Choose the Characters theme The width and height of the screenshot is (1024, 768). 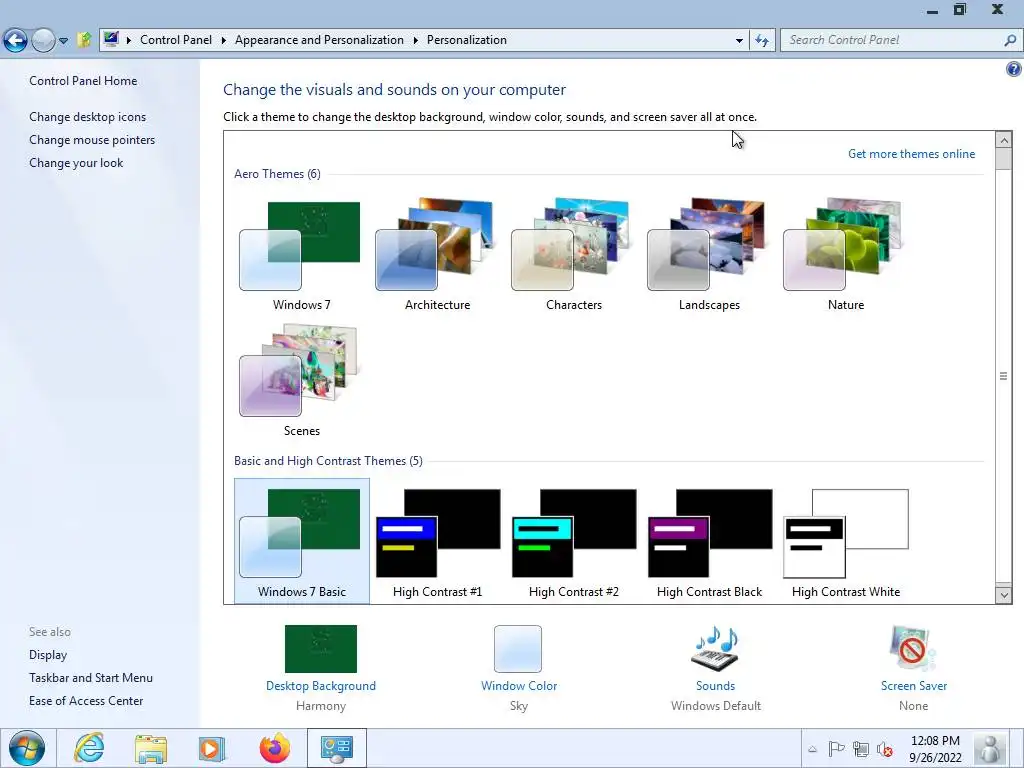click(573, 255)
